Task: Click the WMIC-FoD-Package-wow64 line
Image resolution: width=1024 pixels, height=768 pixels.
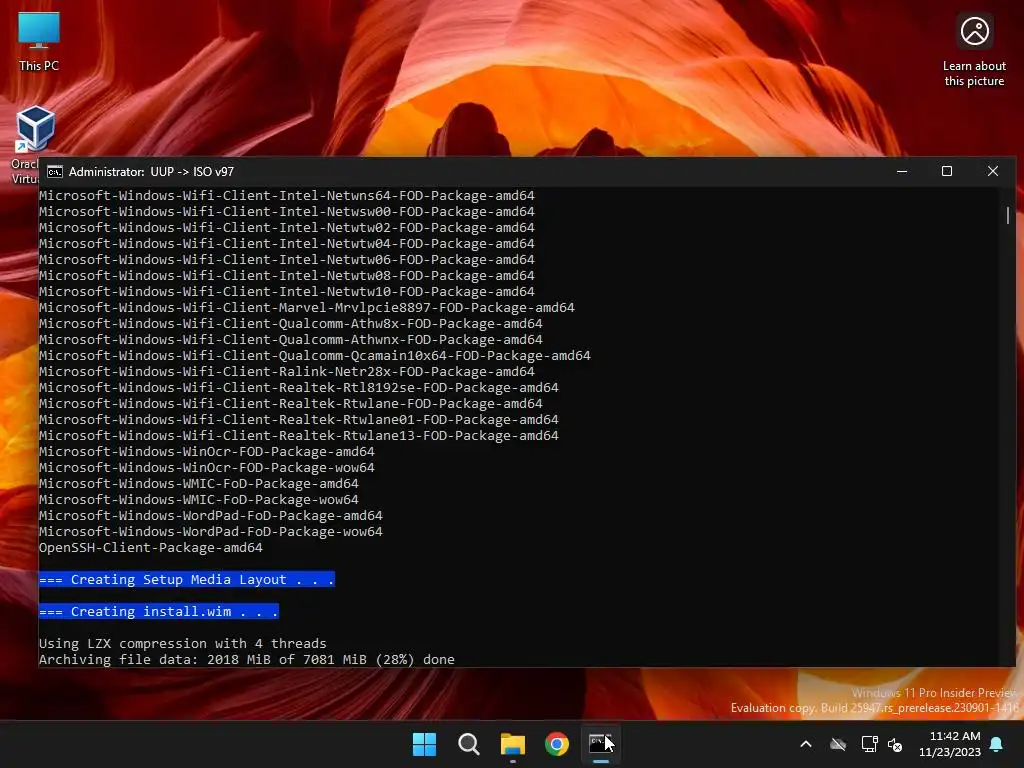Action: coord(199,500)
